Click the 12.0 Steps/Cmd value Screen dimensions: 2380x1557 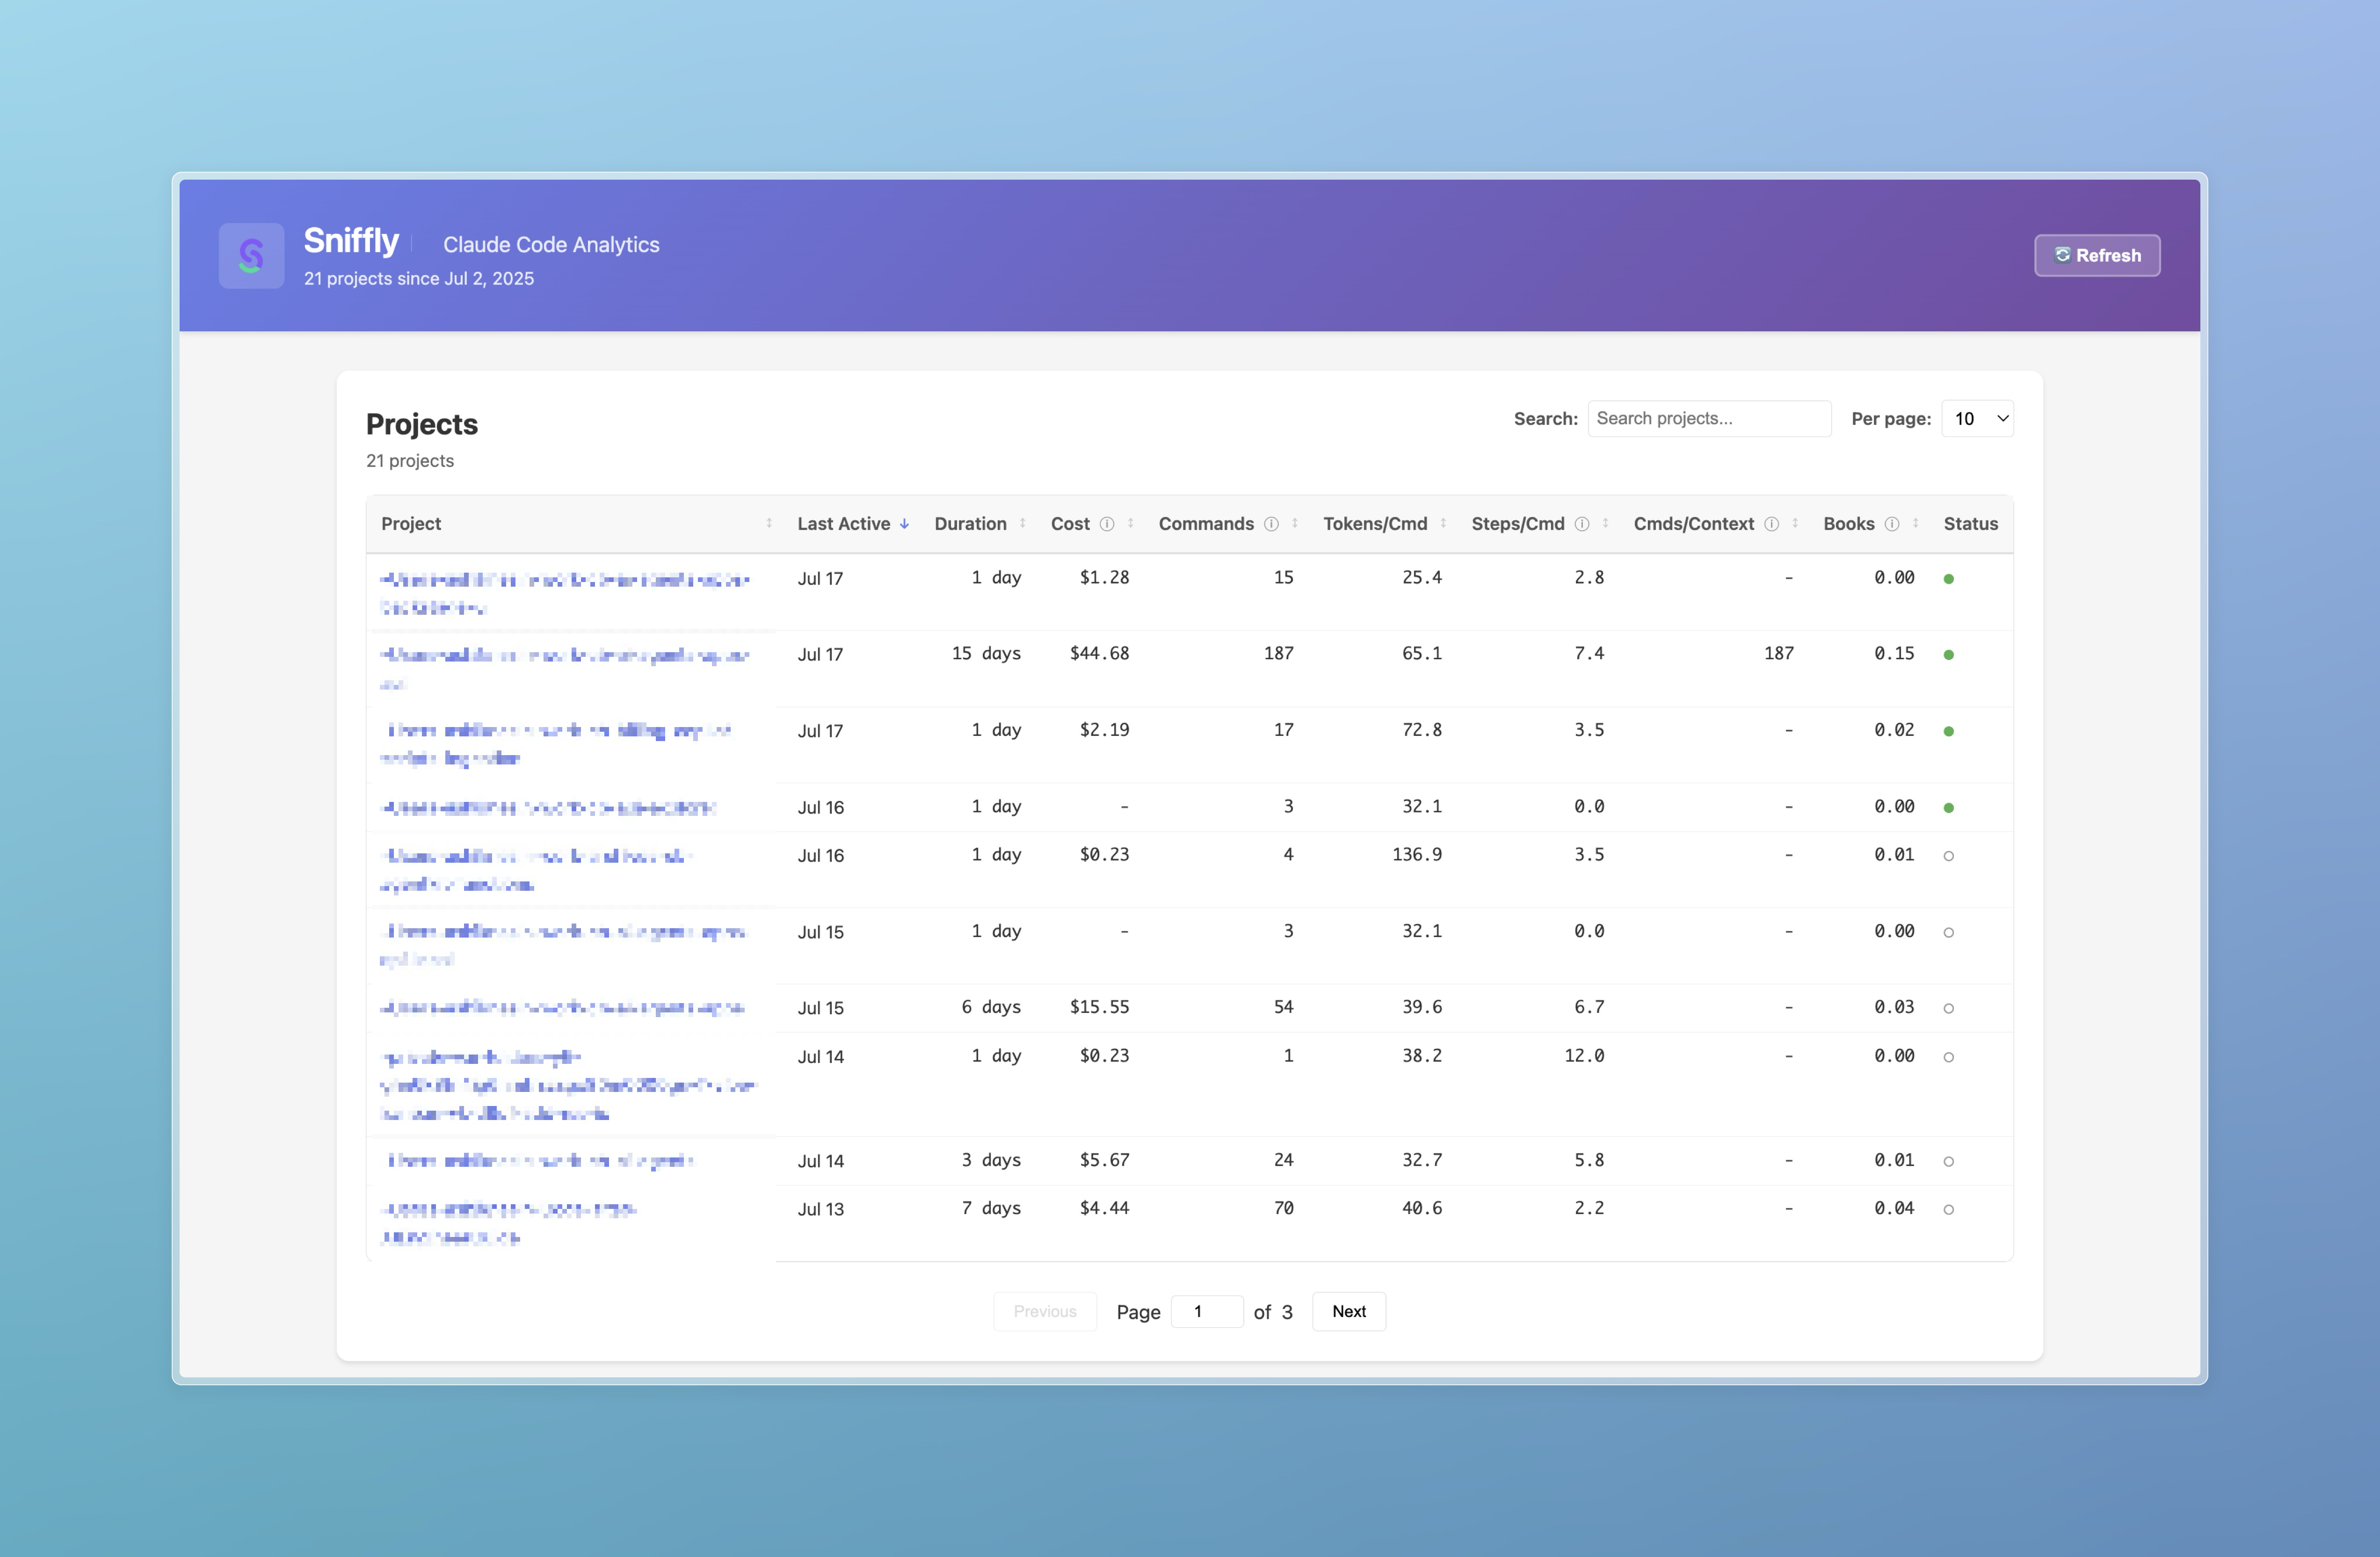click(x=1584, y=1055)
